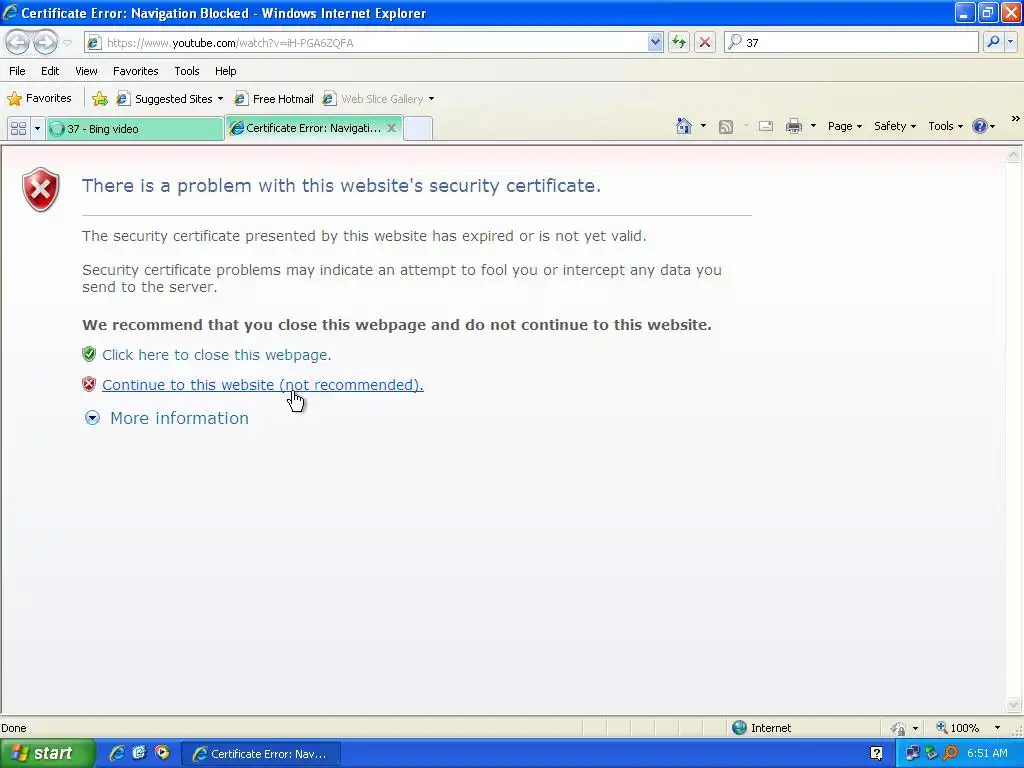Viewport: 1024px width, 768px height.
Task: Click the red shield error icon
Action: pos(40,189)
